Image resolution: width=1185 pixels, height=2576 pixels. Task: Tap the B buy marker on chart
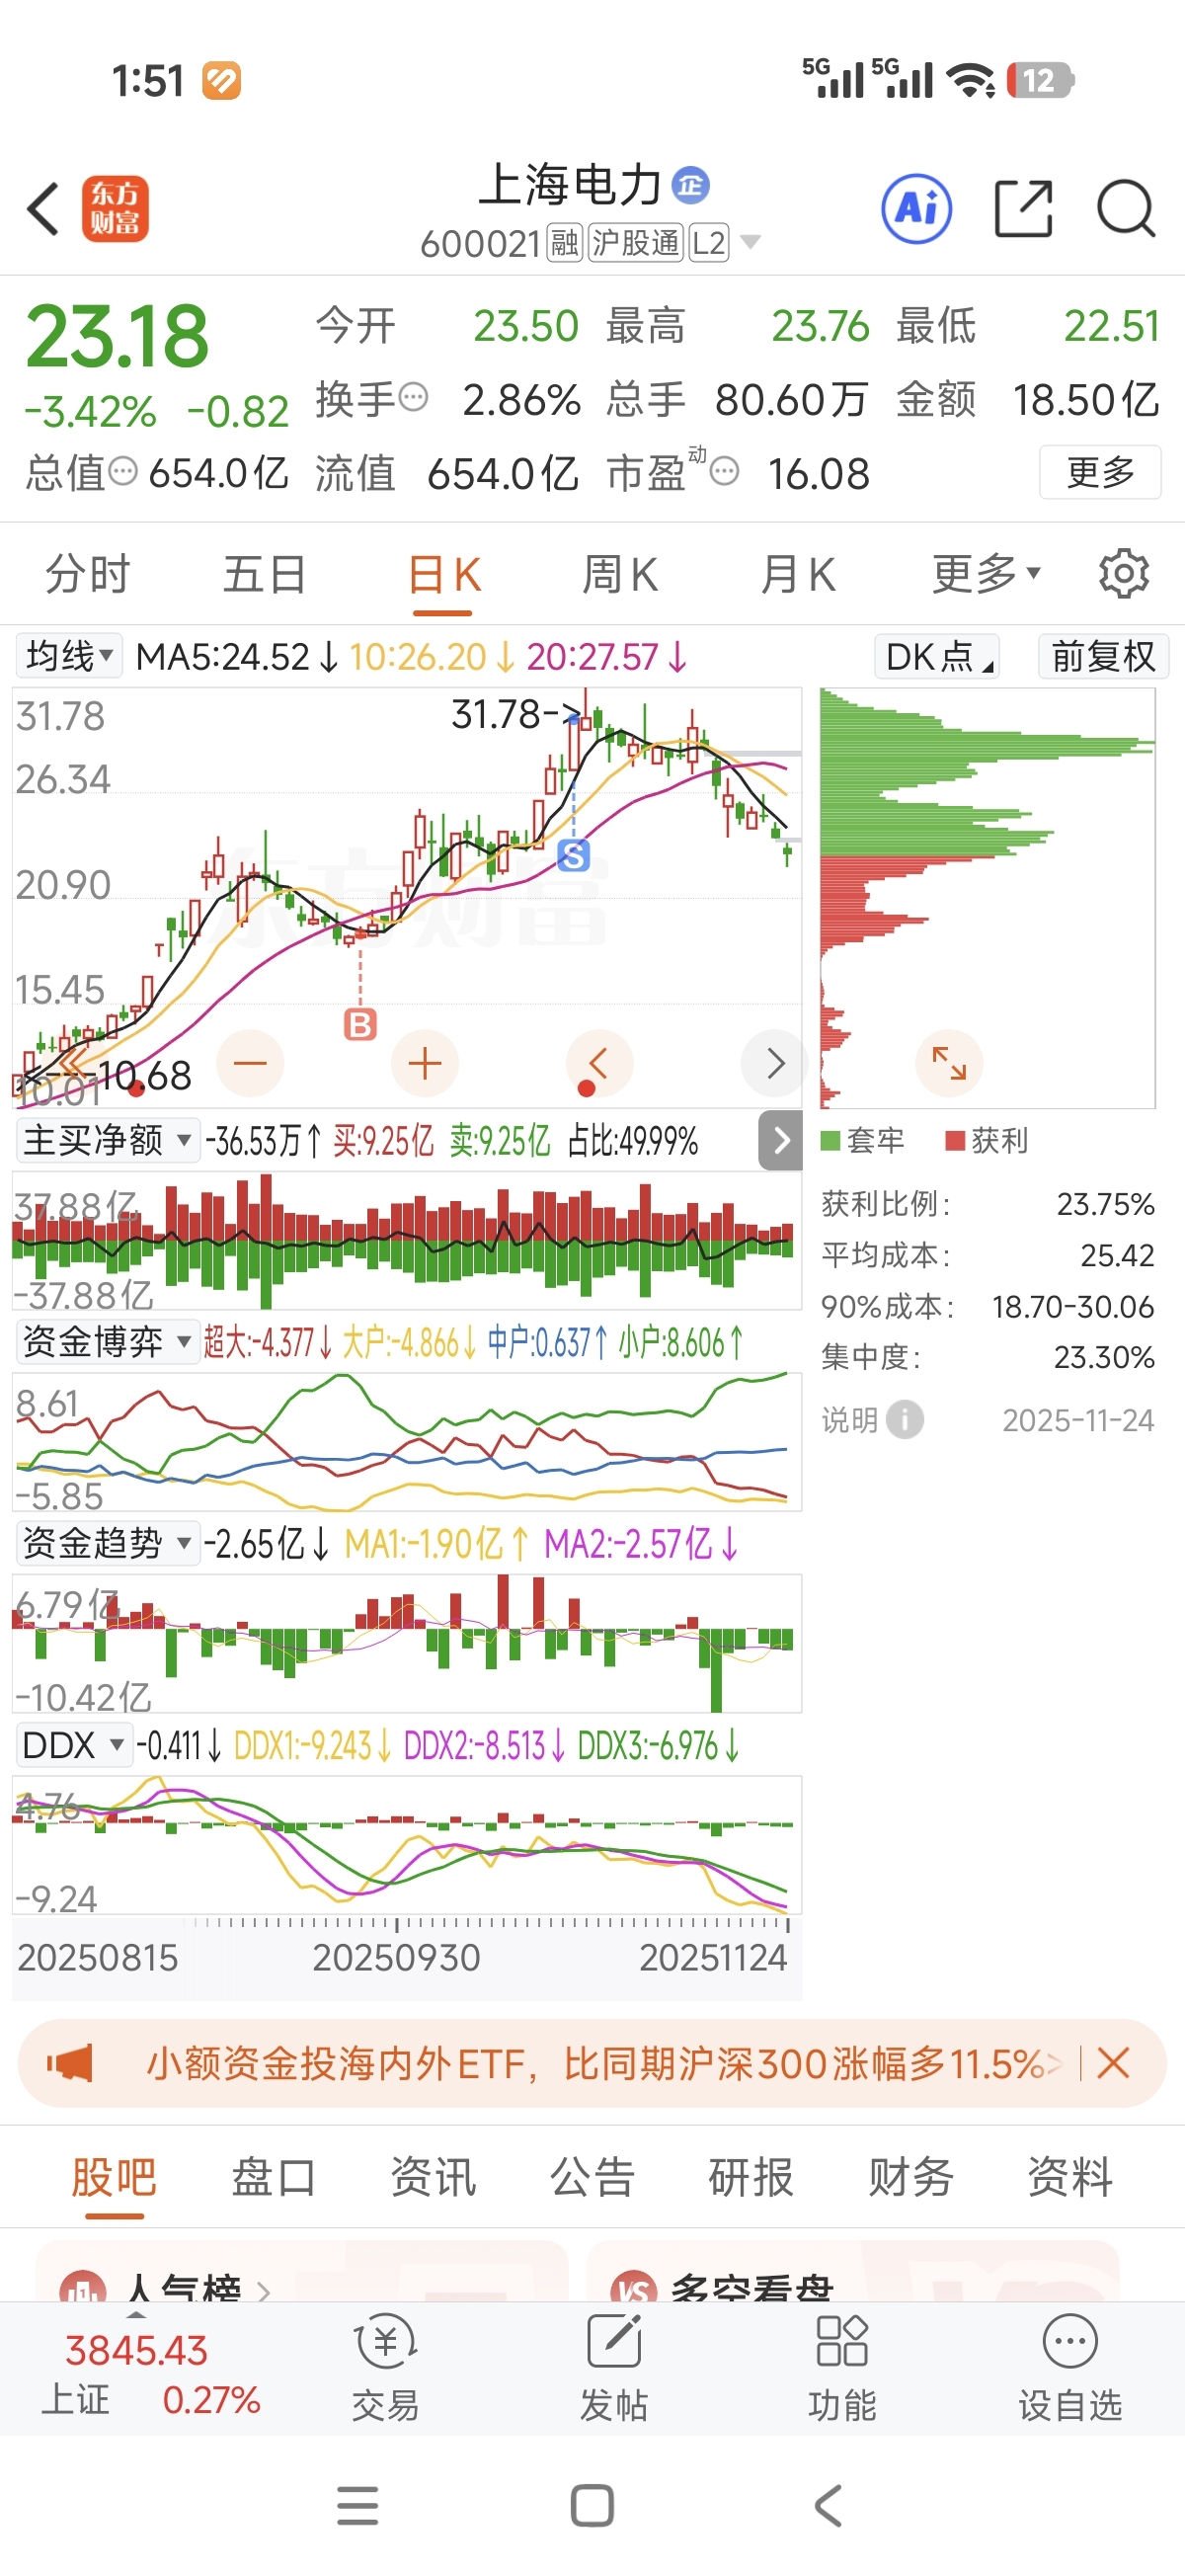point(360,1024)
